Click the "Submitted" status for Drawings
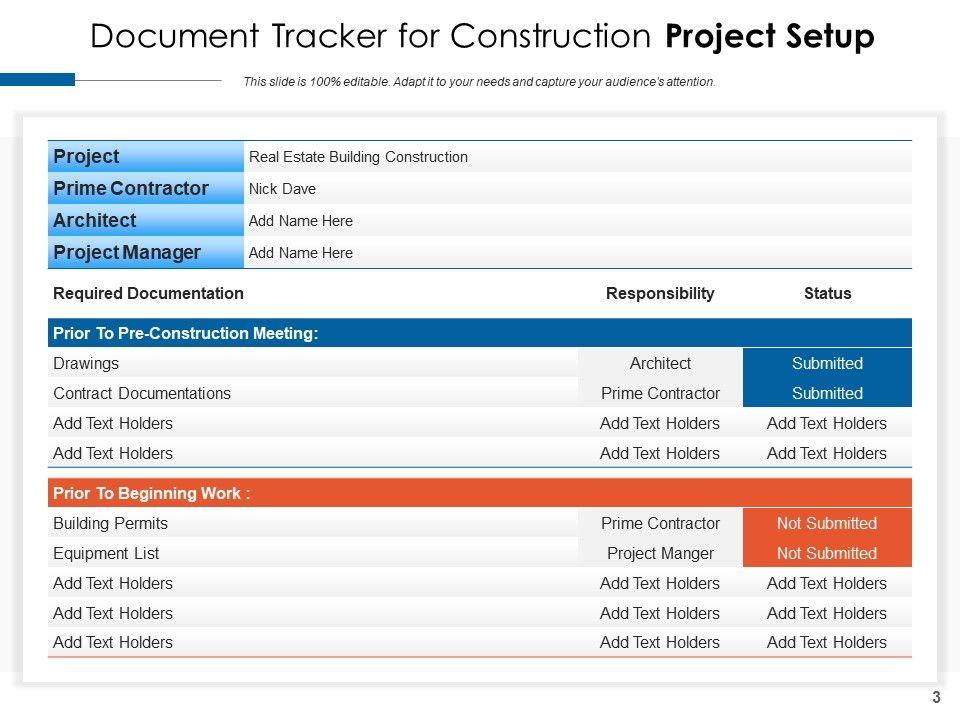Screen dimensions: 960x720 pyautogui.click(x=827, y=363)
